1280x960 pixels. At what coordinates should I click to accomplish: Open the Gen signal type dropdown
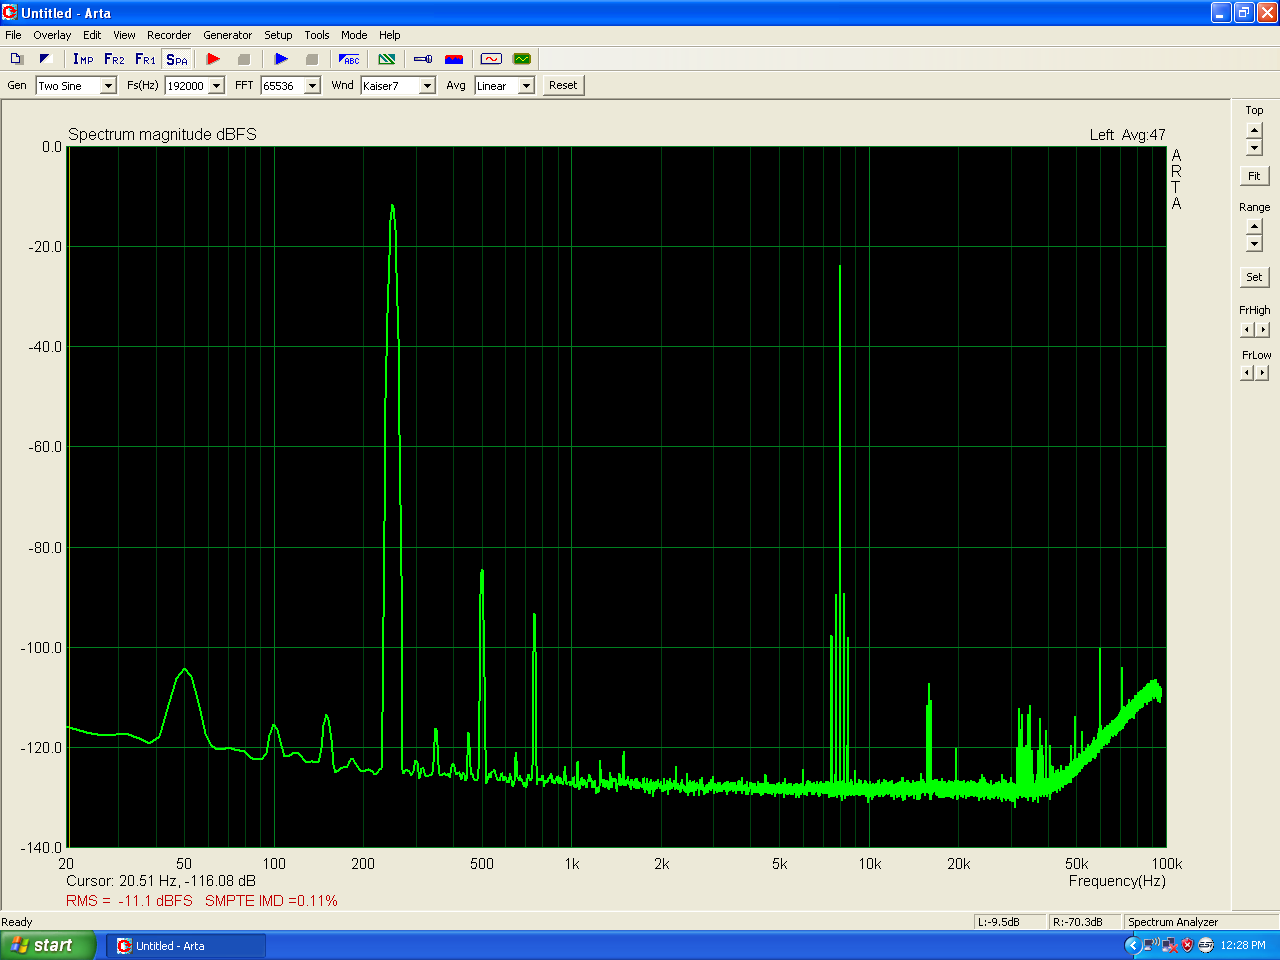pyautogui.click(x=109, y=86)
